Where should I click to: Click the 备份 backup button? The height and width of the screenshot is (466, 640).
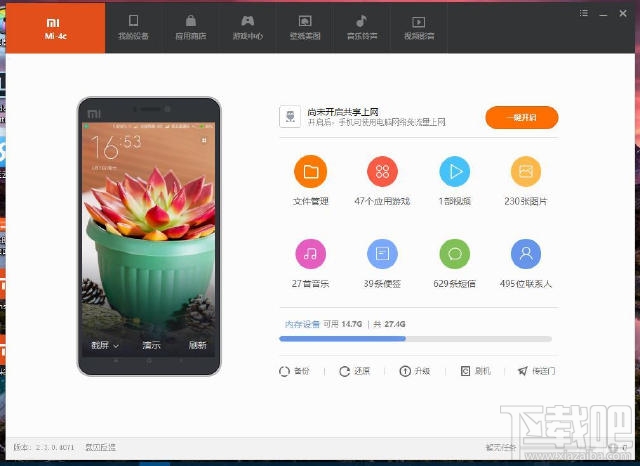(294, 371)
